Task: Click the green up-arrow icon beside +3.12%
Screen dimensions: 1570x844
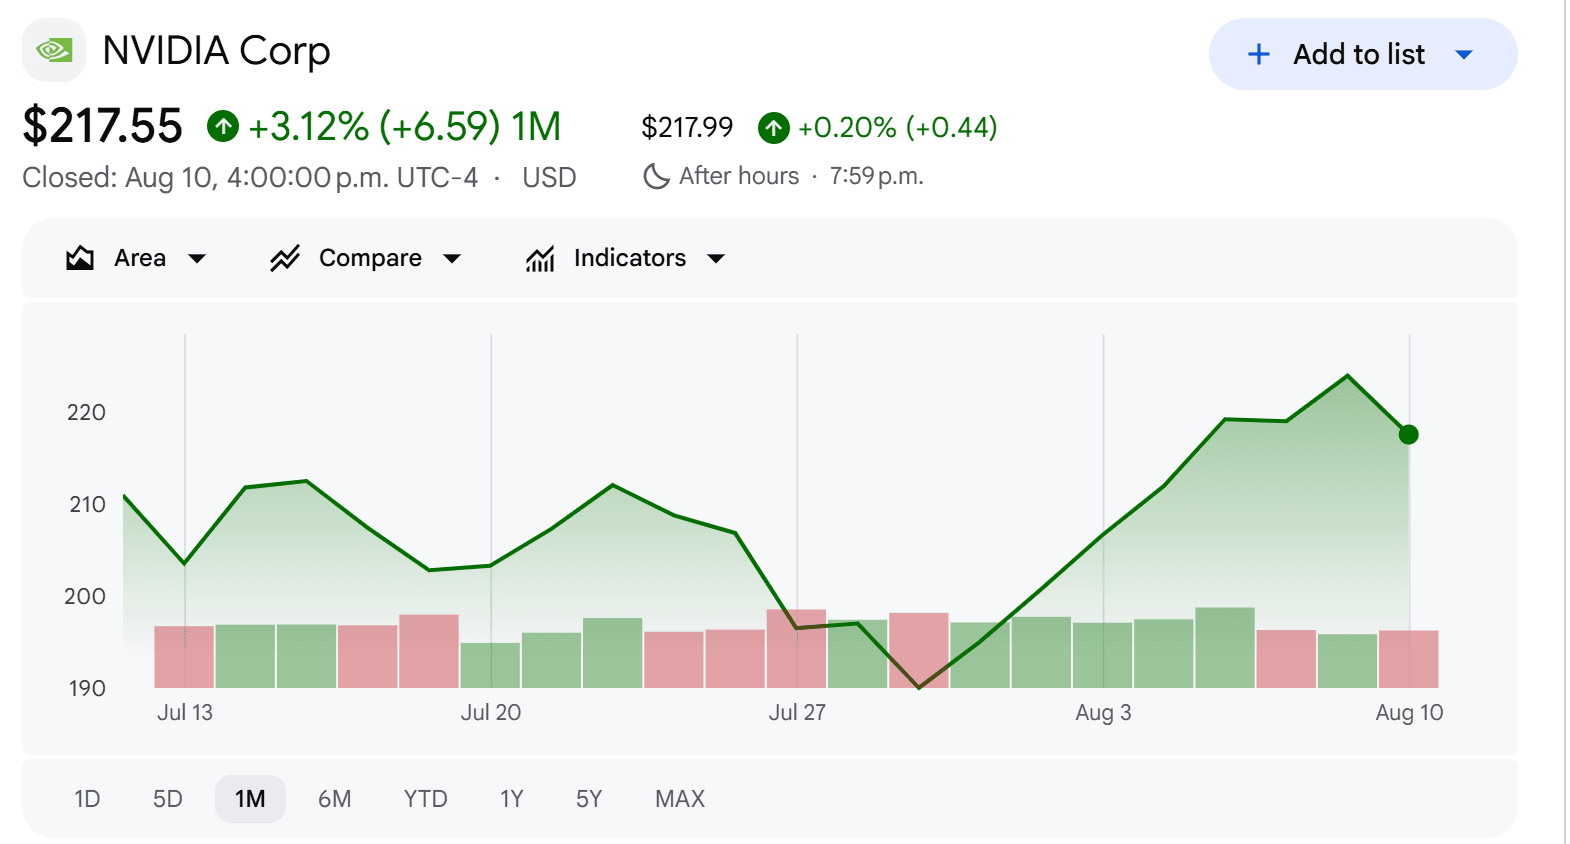Action: point(223,126)
